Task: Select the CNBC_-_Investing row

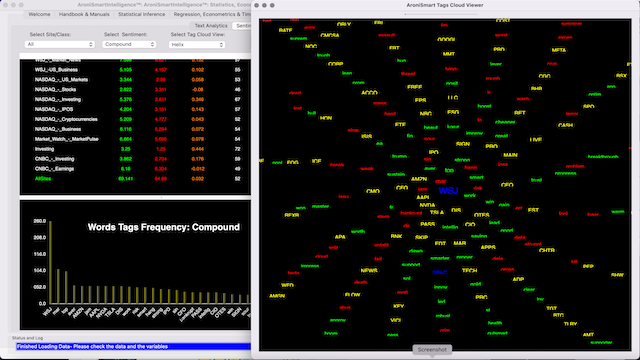Action: 135,159
